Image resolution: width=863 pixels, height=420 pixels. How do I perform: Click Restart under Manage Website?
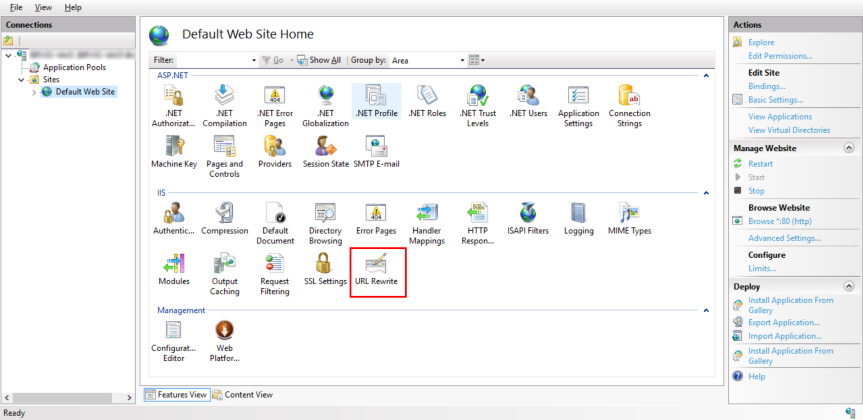point(761,164)
